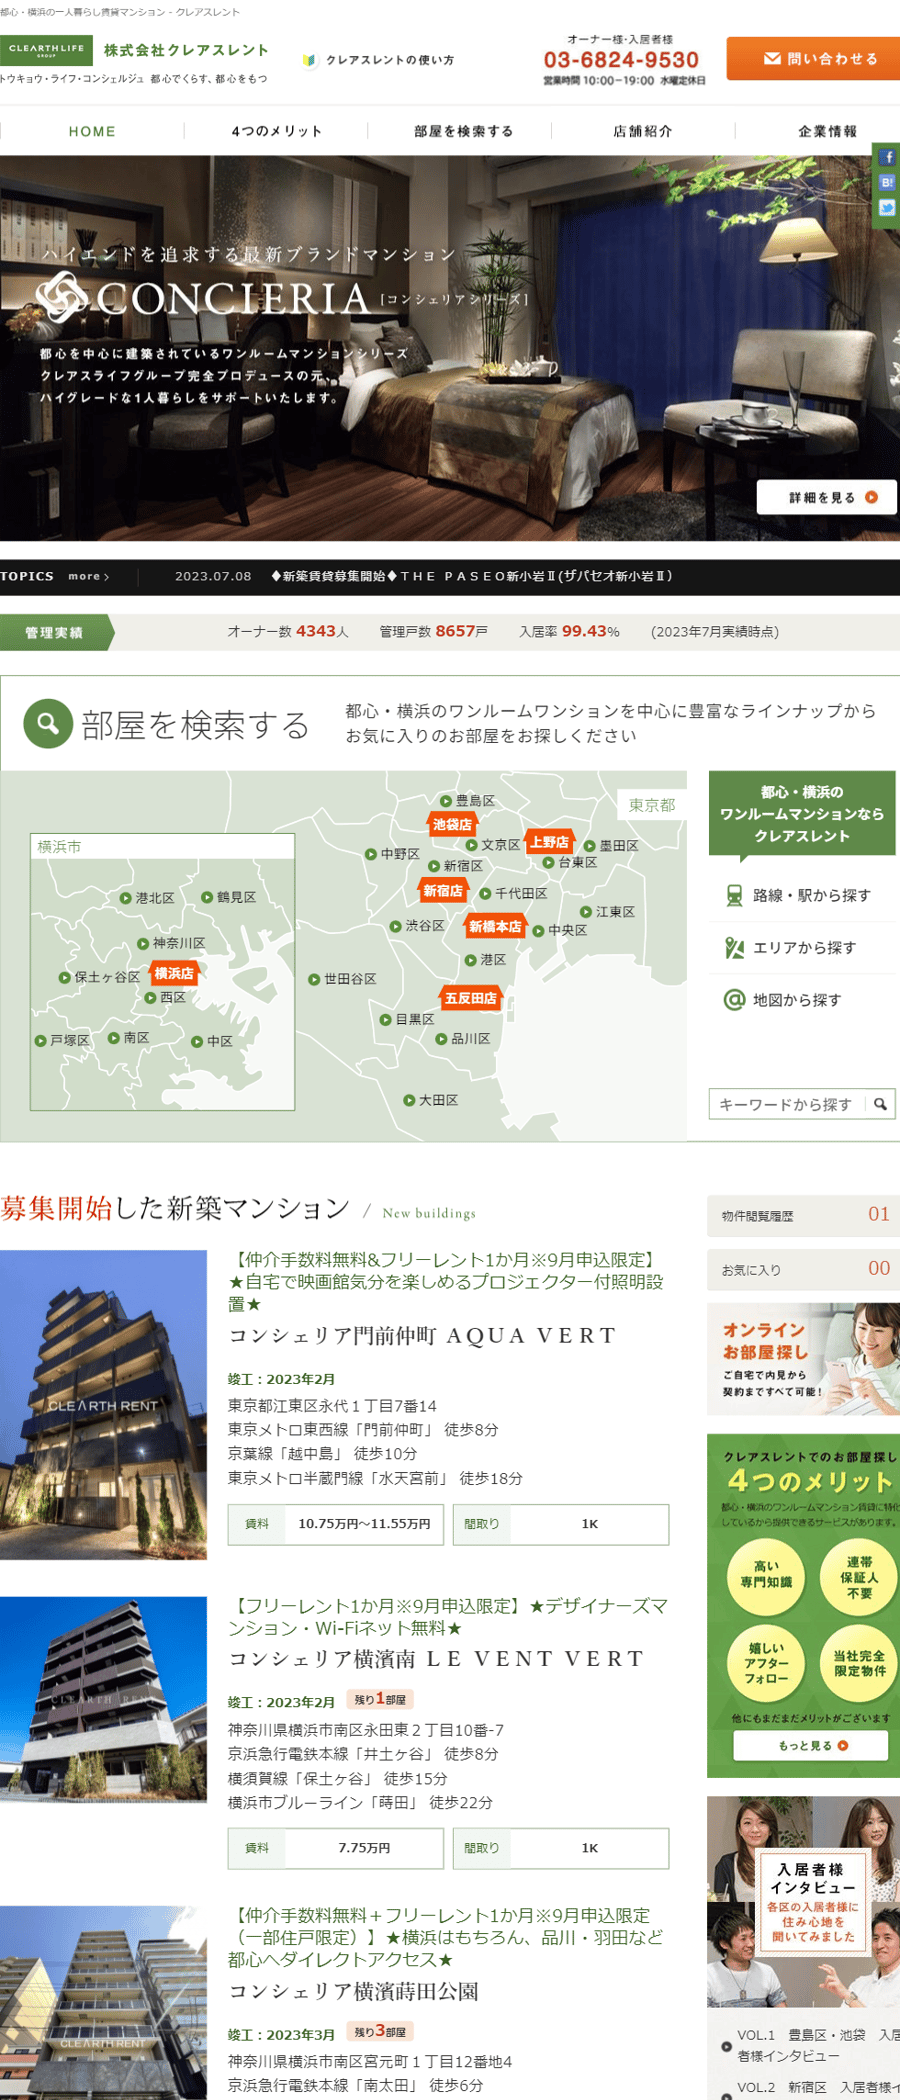
Task: Select 渋谷区 on the map
Action: click(417, 926)
